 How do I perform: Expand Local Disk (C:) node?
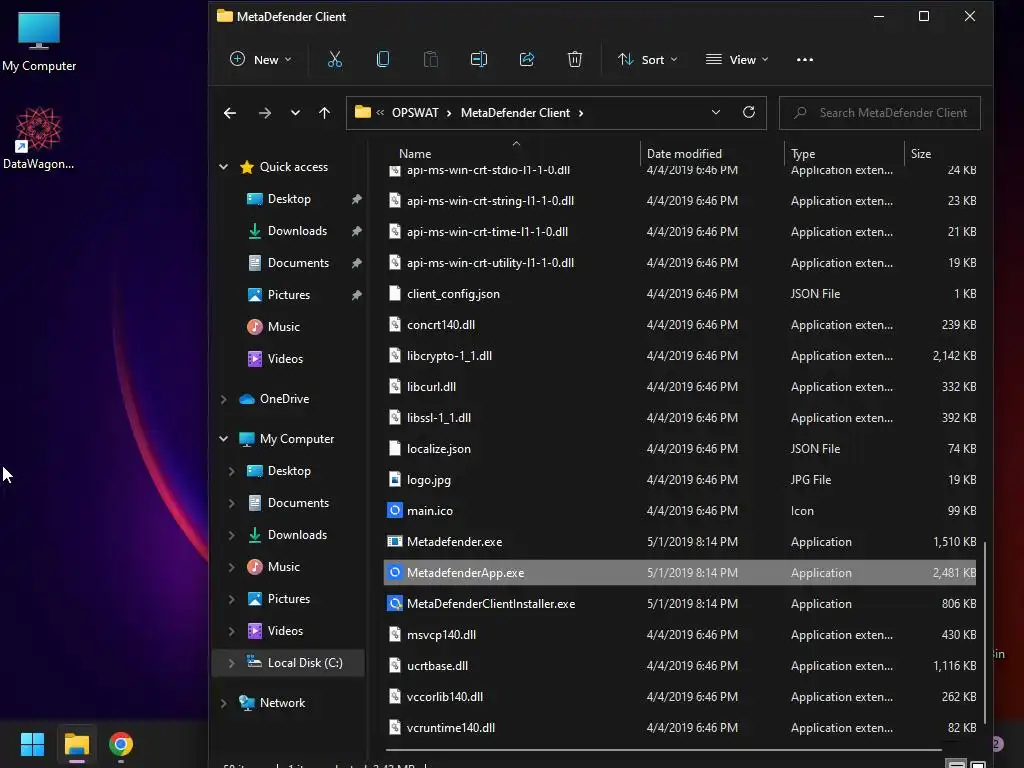(231, 663)
